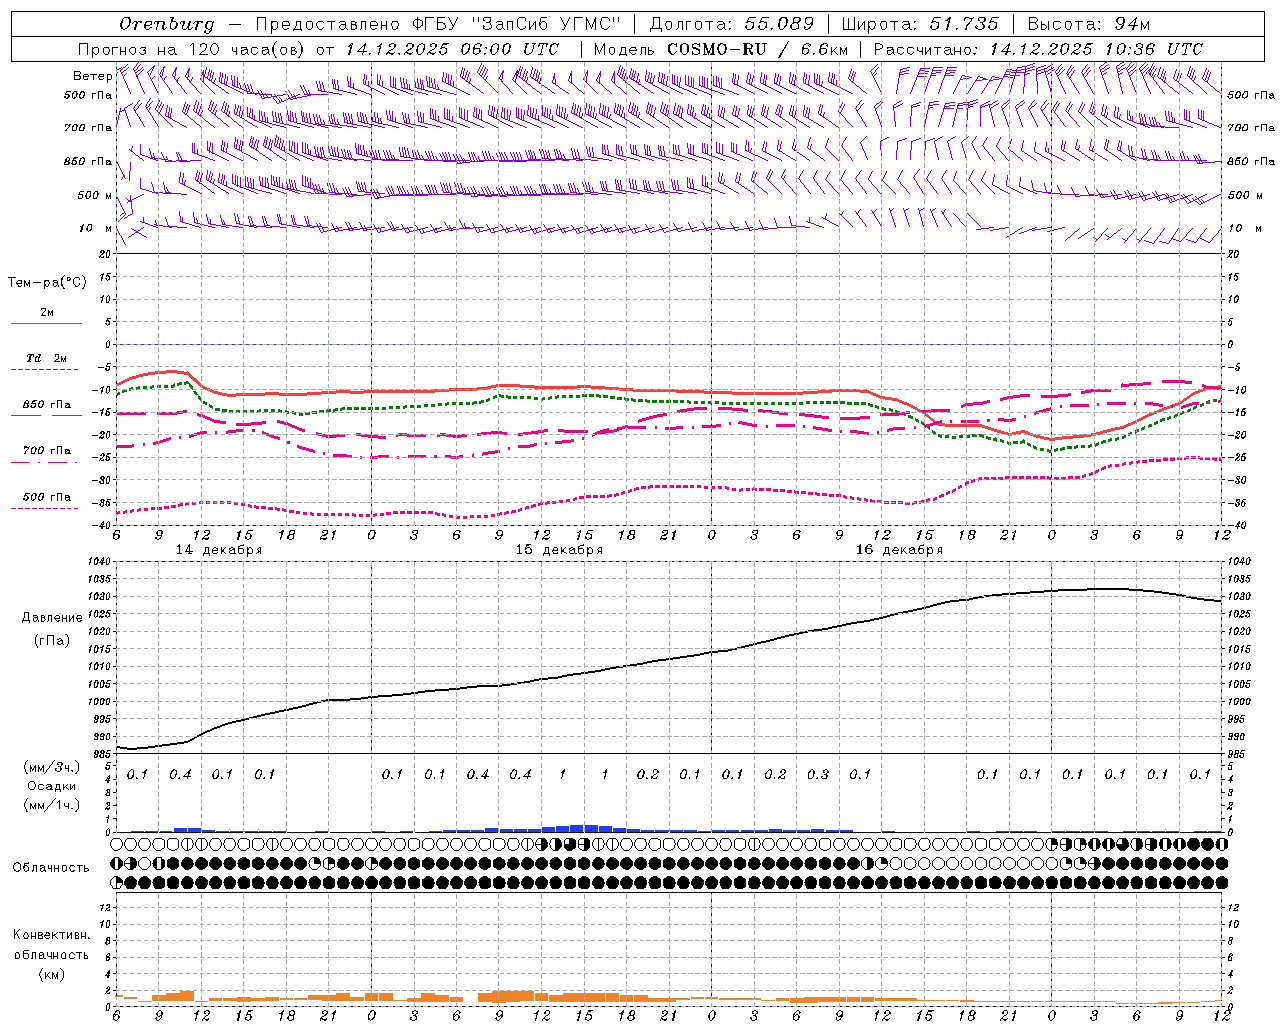The image size is (1280, 1024).
Task: Click the "700 гПа" temperature legend entry
Action: coord(47,450)
